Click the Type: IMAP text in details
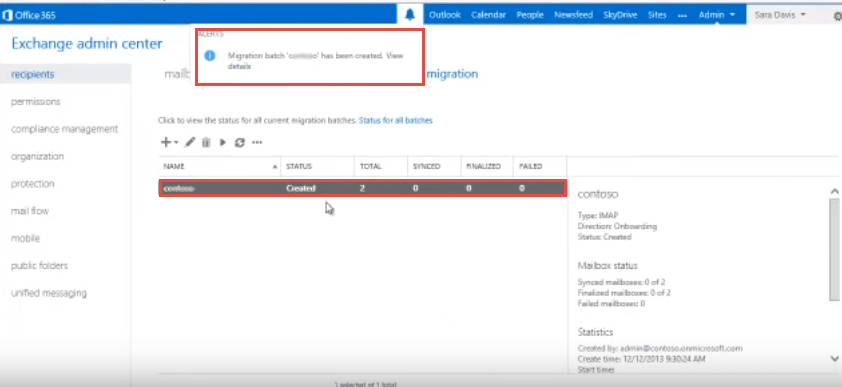The image size is (842, 387). pyautogui.click(x=598, y=216)
